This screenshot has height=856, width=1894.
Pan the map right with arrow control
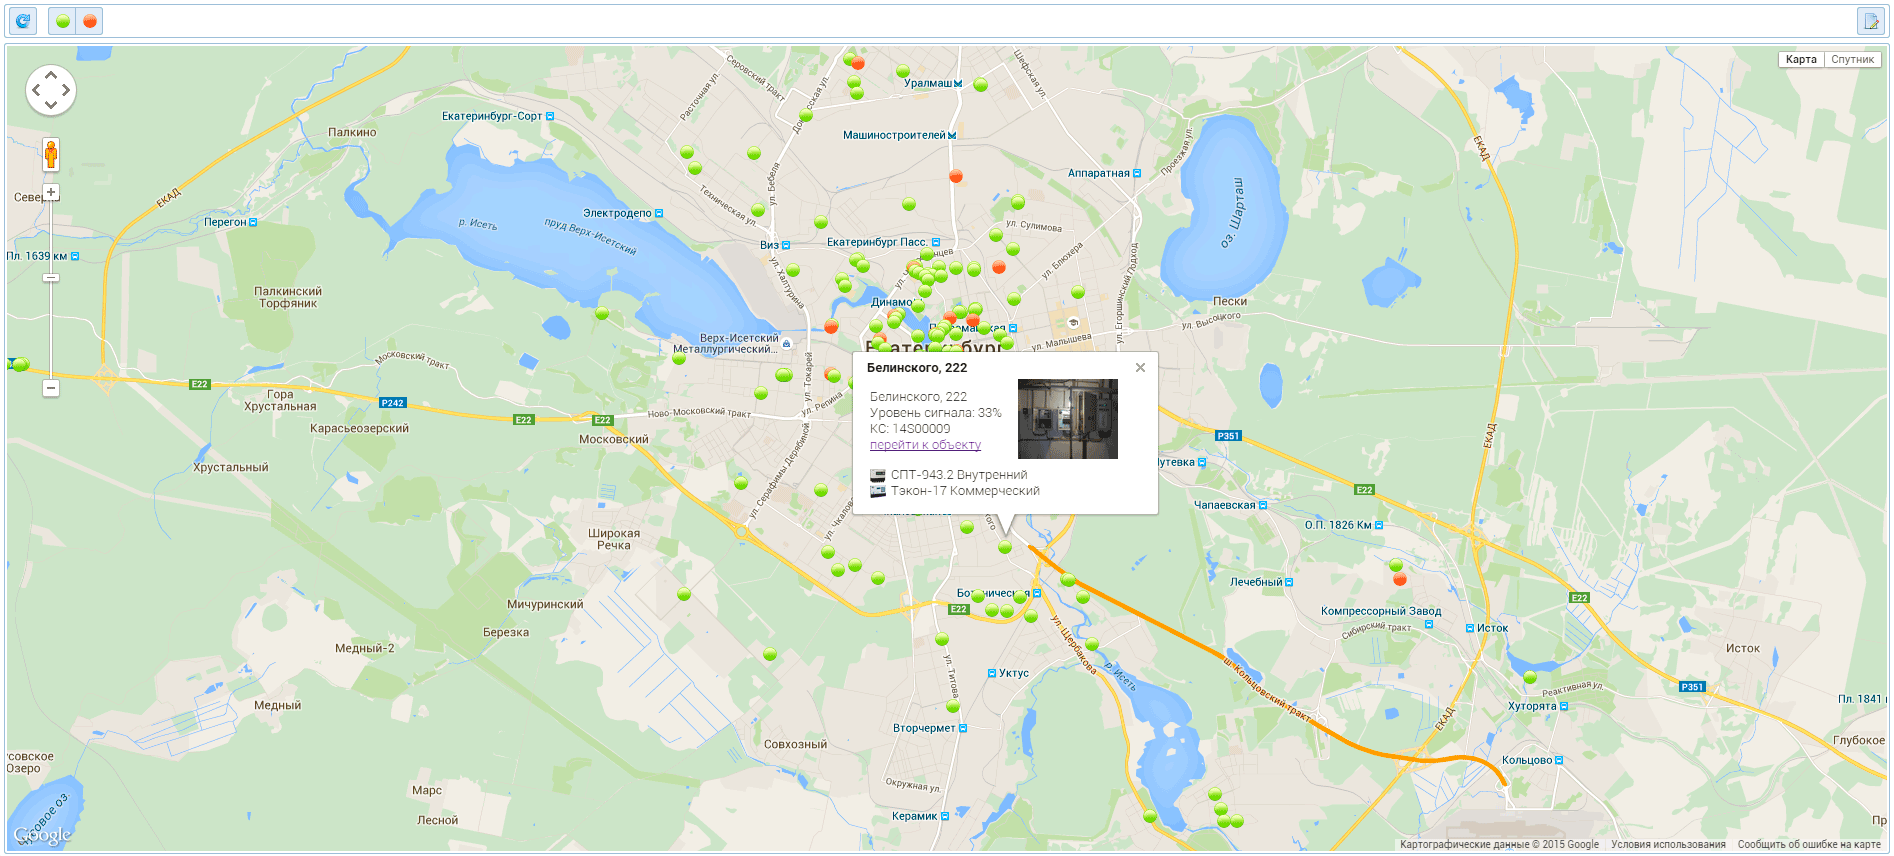[x=67, y=90]
